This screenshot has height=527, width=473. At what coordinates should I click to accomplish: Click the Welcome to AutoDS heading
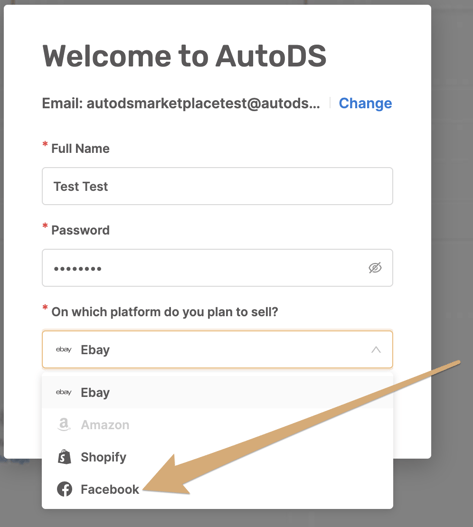(184, 56)
